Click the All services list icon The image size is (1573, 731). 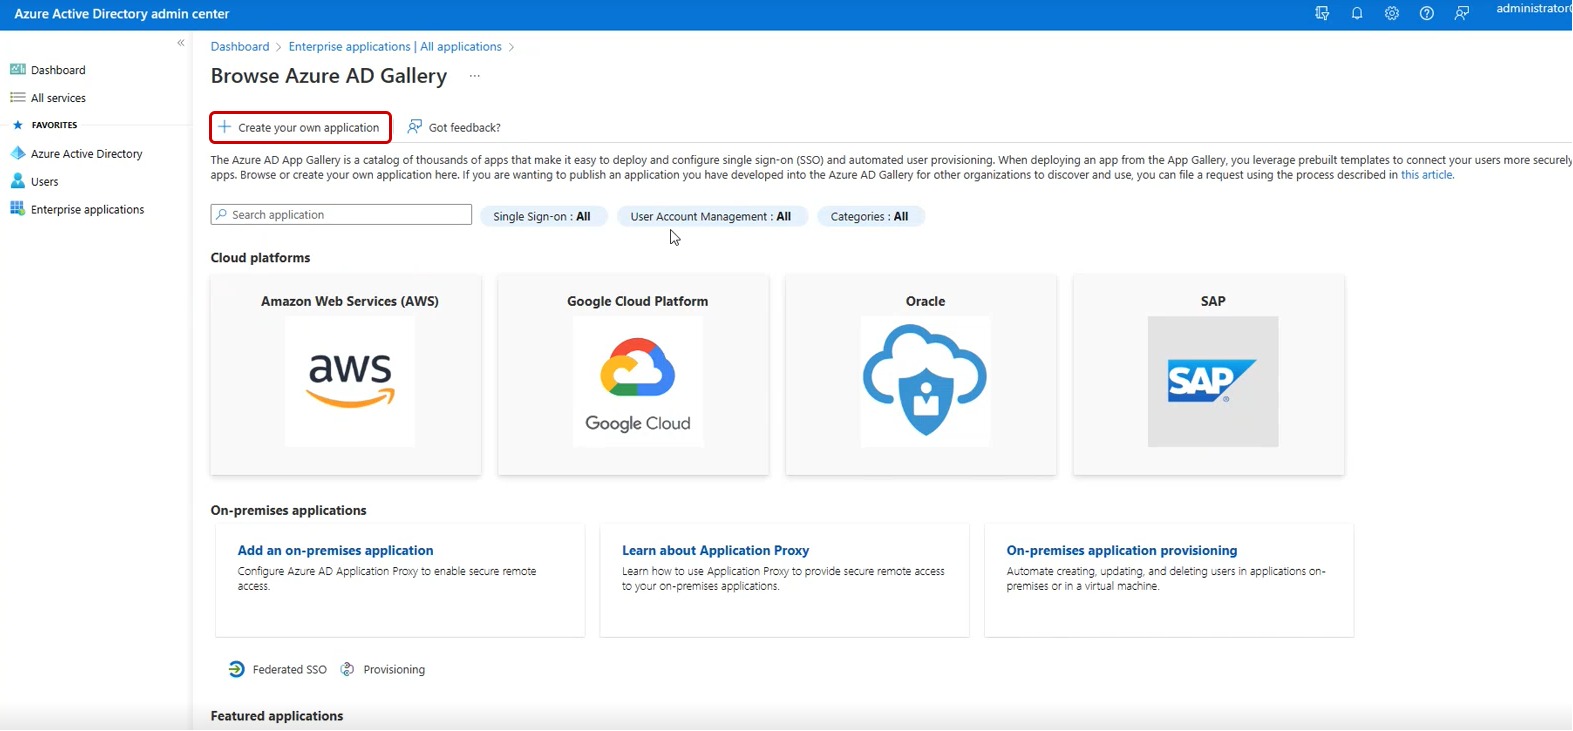point(17,98)
